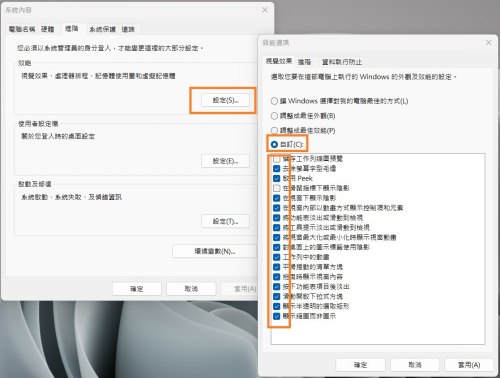Toggle 工作列中的動畫 checkbox

pyautogui.click(x=276, y=257)
